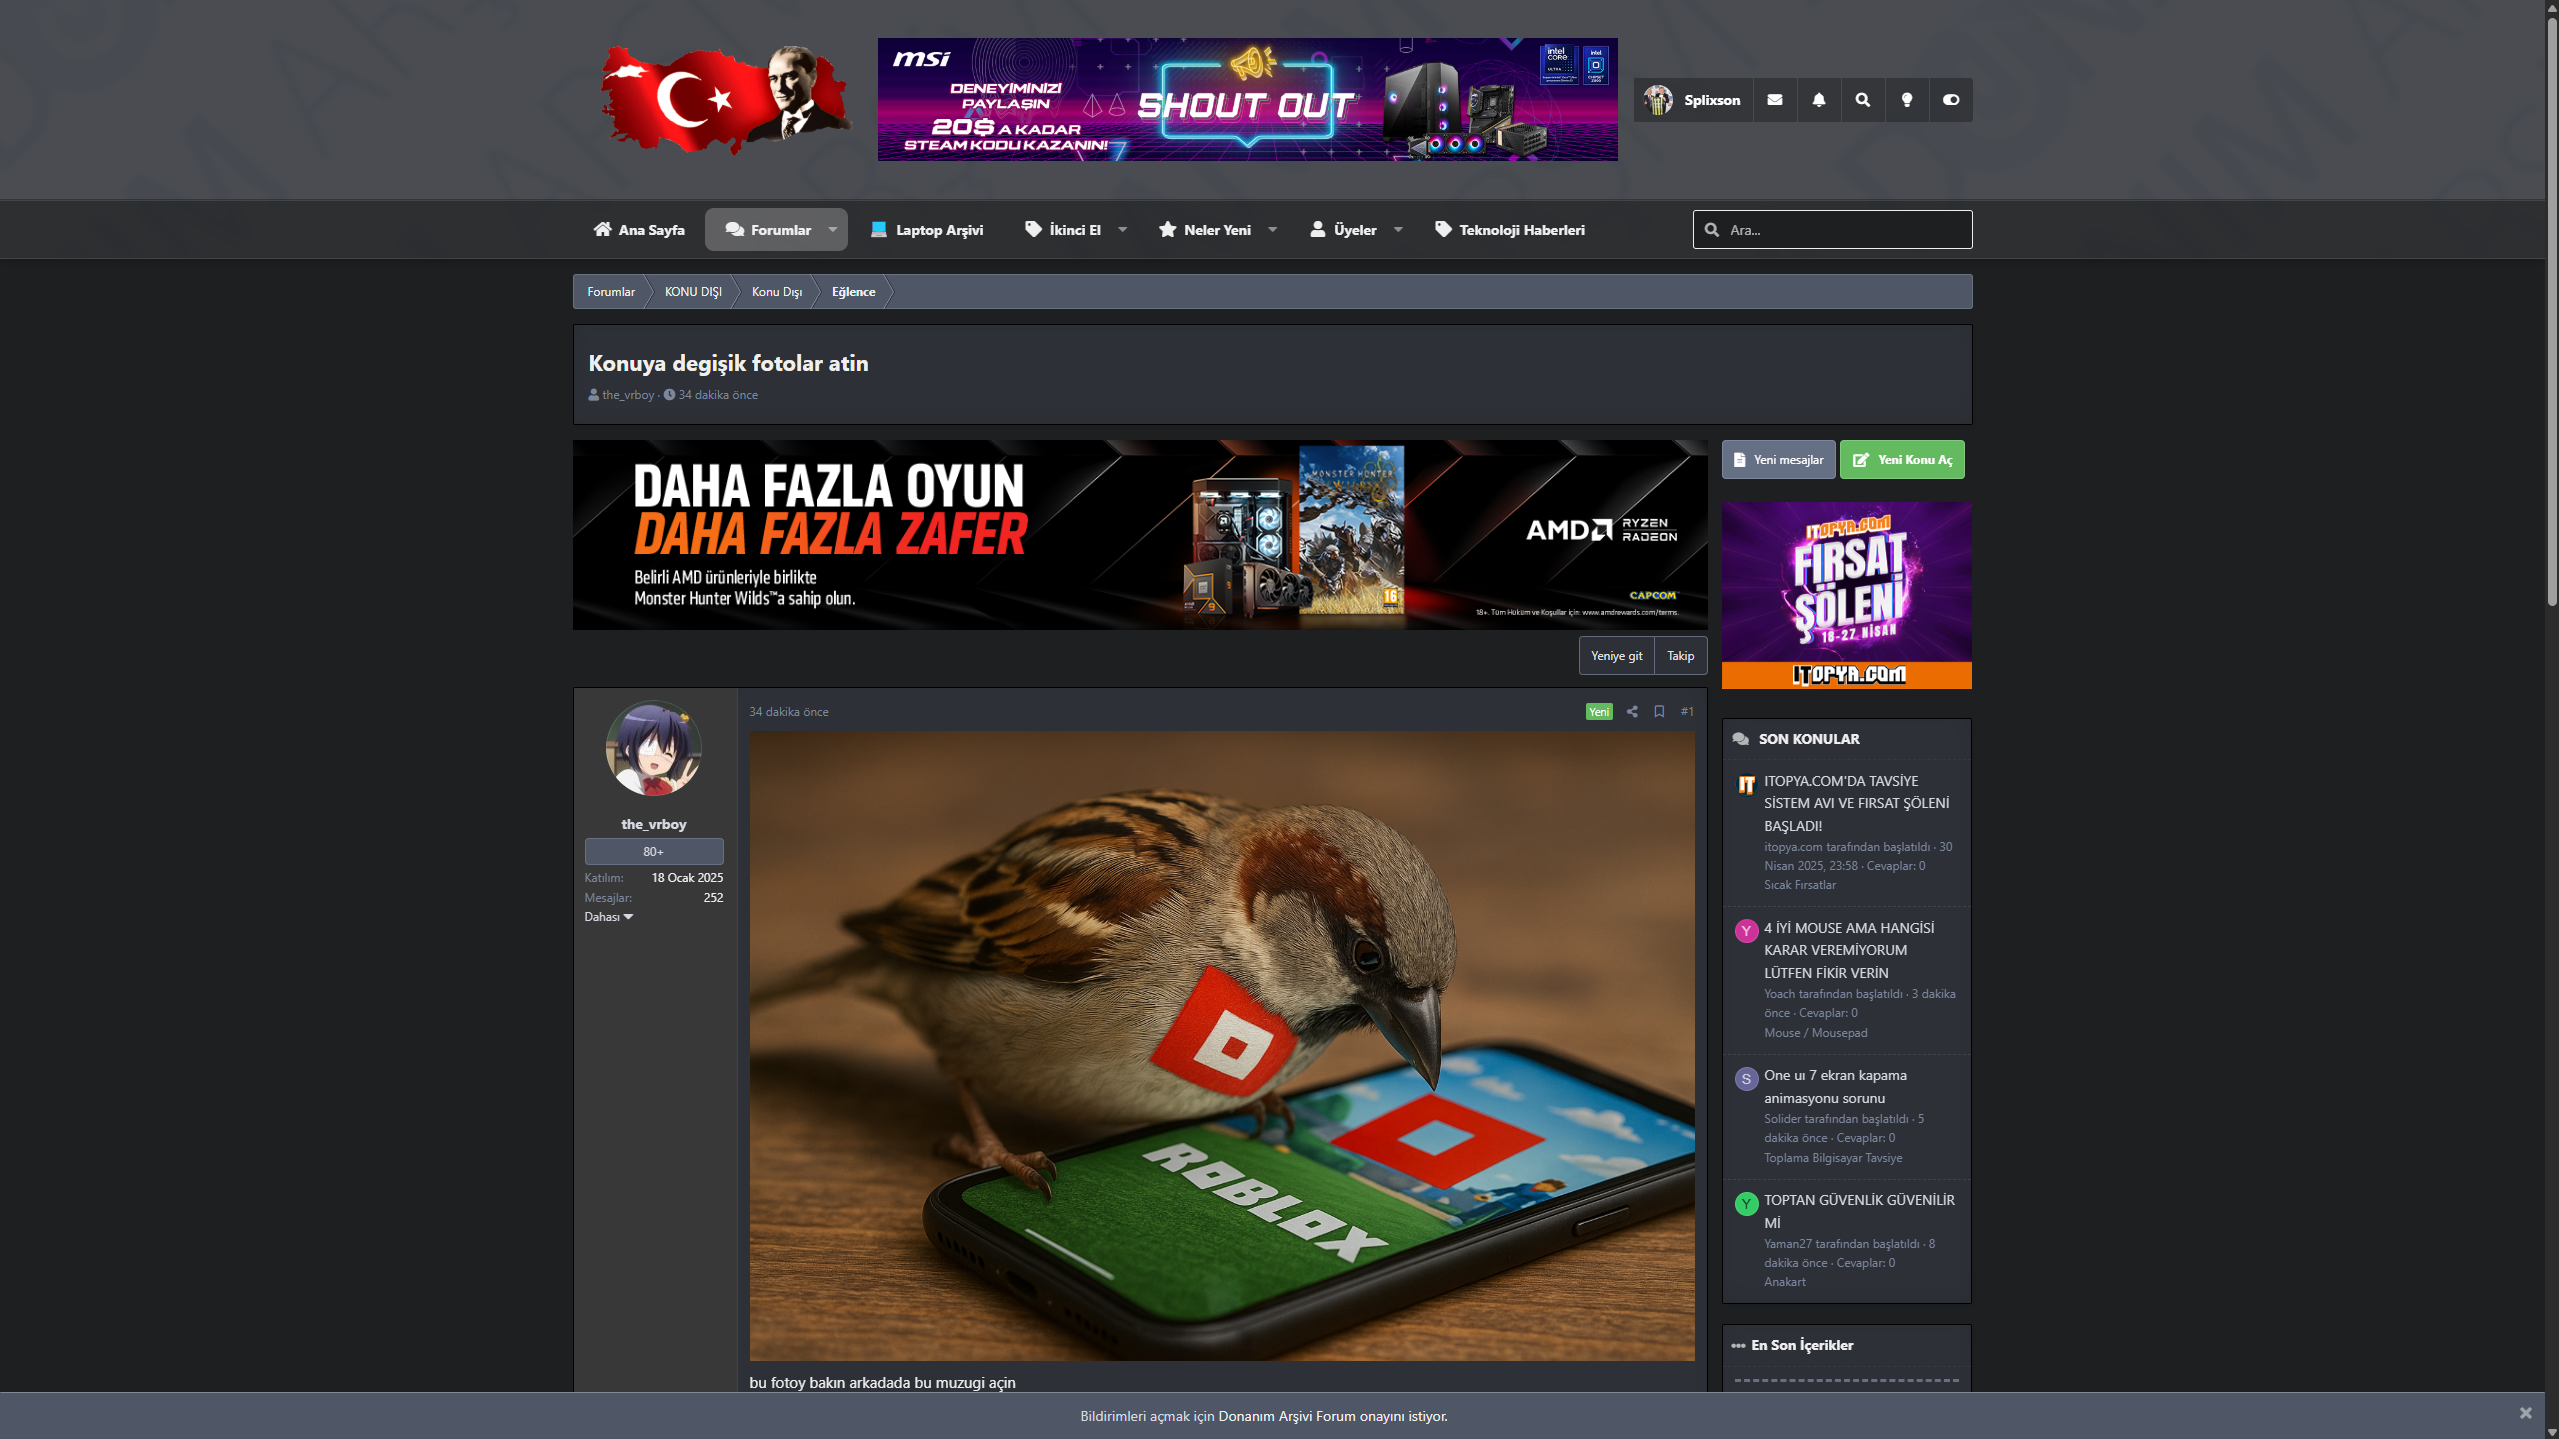This screenshot has width=2559, height=1439.
Task: Open the messages envelope icon
Action: click(1775, 100)
